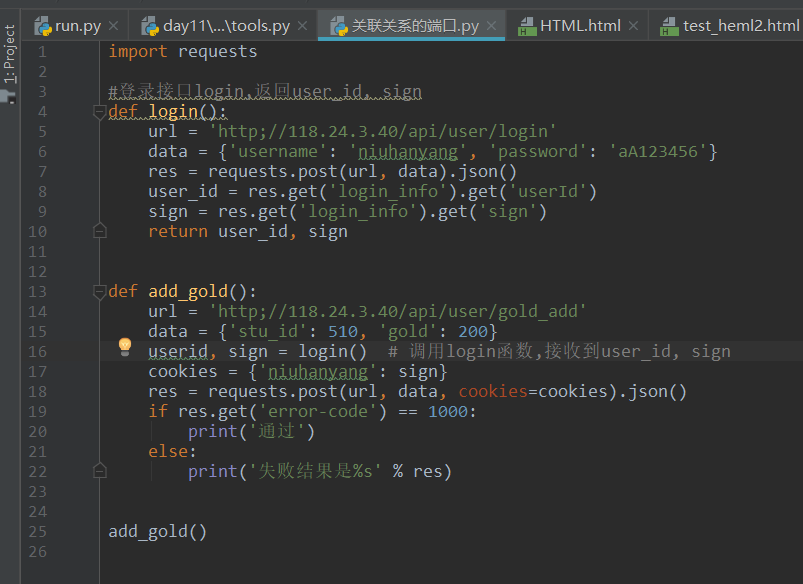Click the Python file icon on run.py tab
803x584 pixels.
(x=42, y=25)
